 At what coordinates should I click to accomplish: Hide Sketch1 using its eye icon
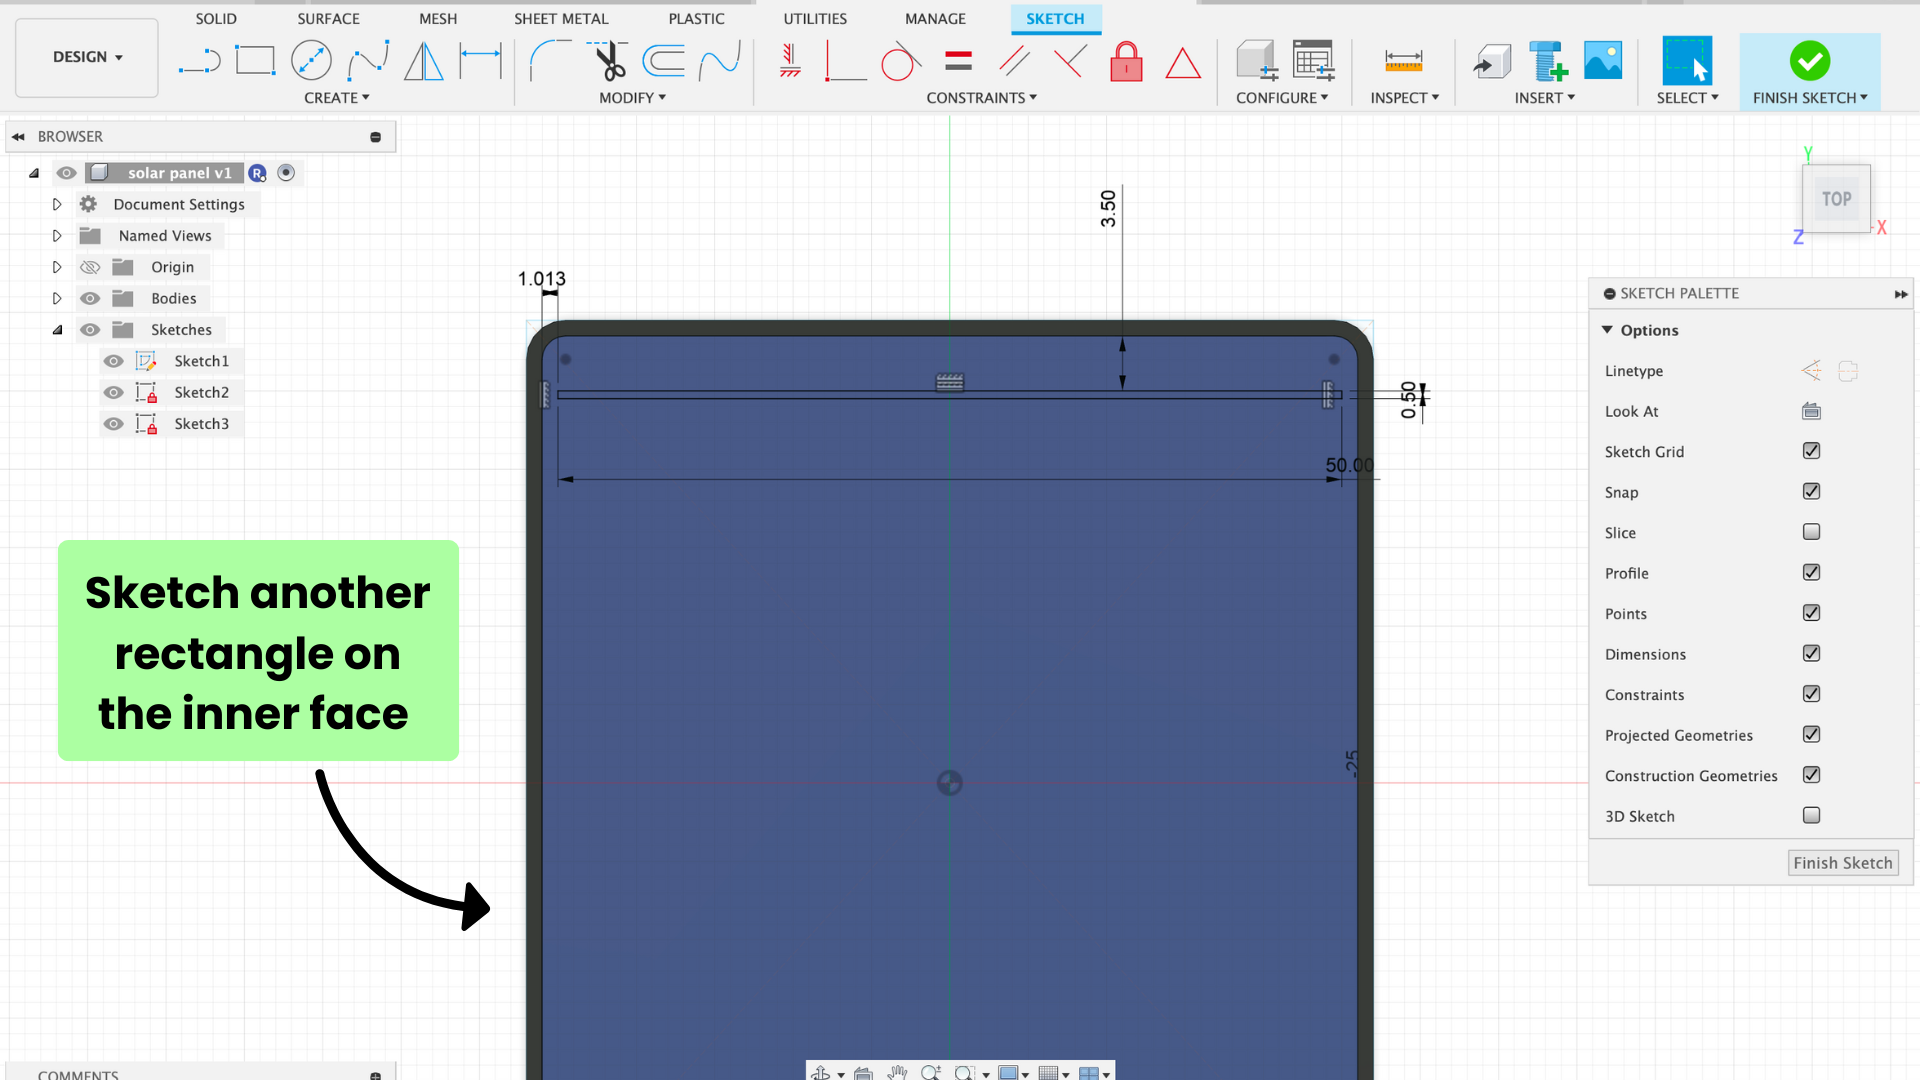(x=114, y=361)
